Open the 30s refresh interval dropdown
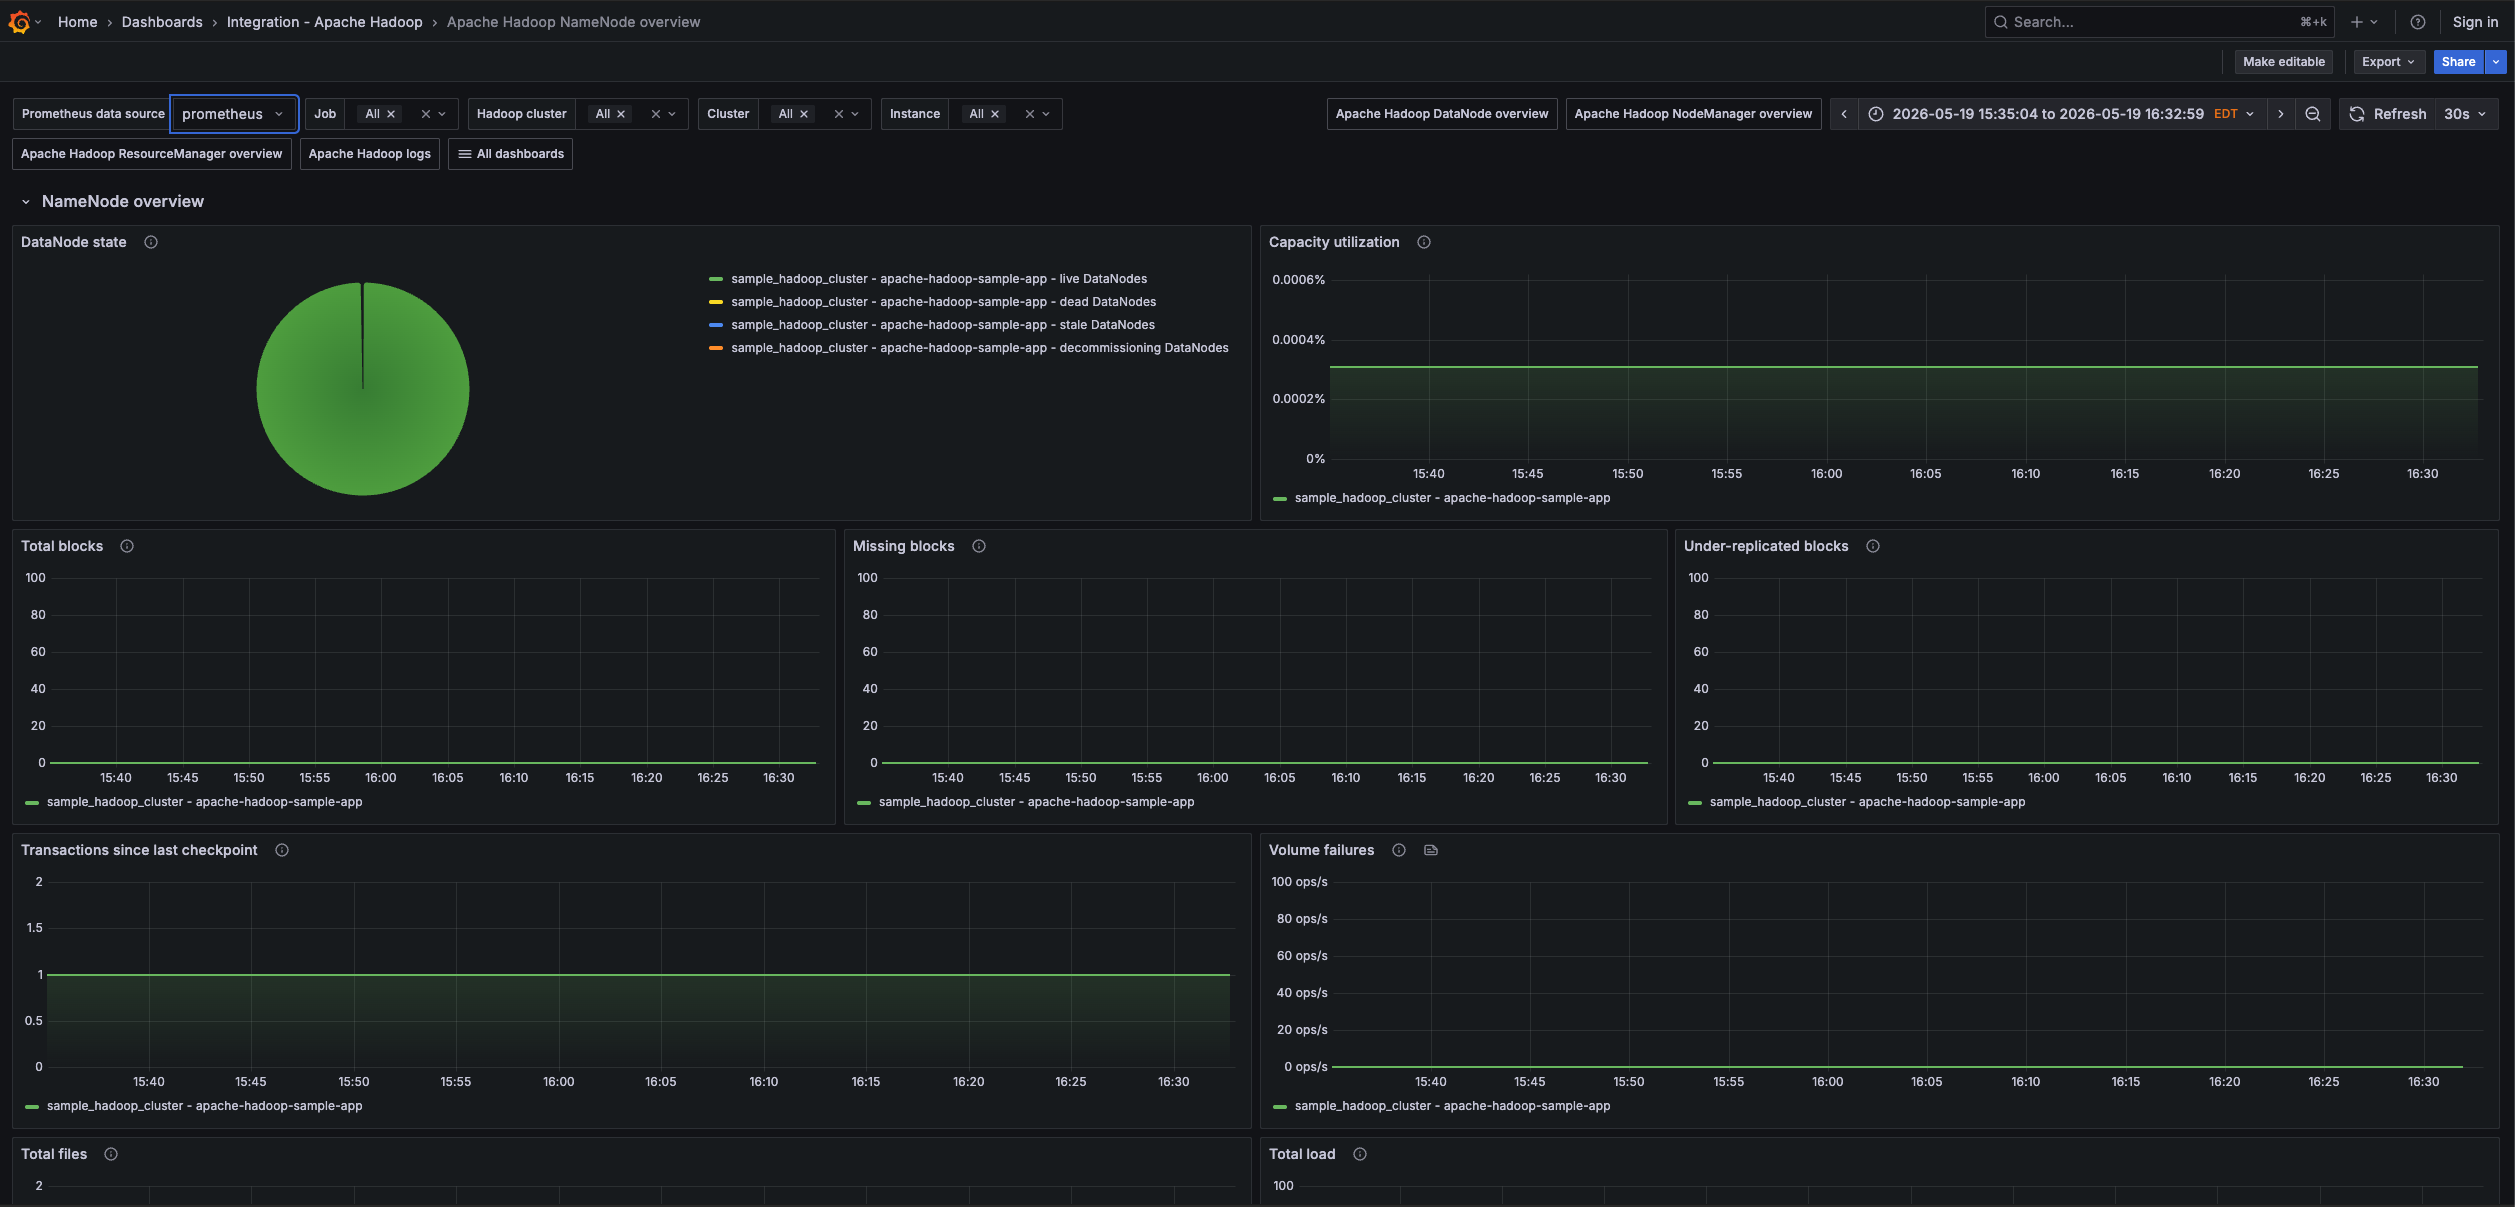 tap(2465, 114)
